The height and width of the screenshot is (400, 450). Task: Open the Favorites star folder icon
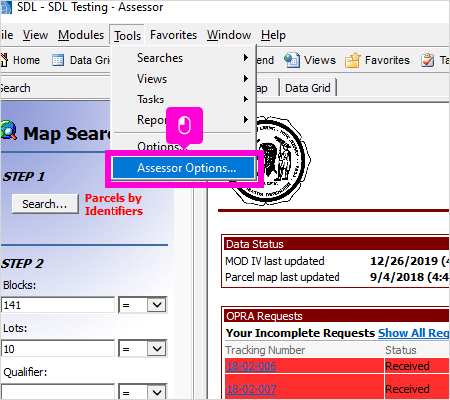click(353, 60)
